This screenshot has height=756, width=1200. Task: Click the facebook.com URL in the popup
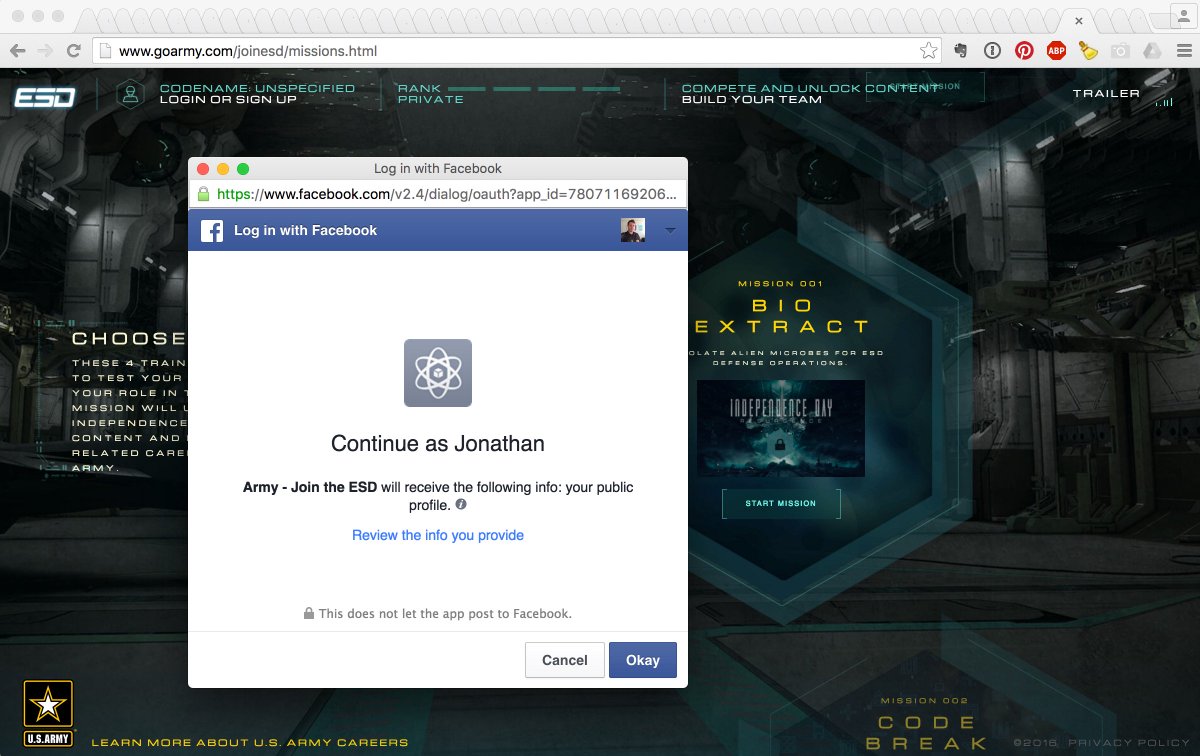[x=448, y=194]
